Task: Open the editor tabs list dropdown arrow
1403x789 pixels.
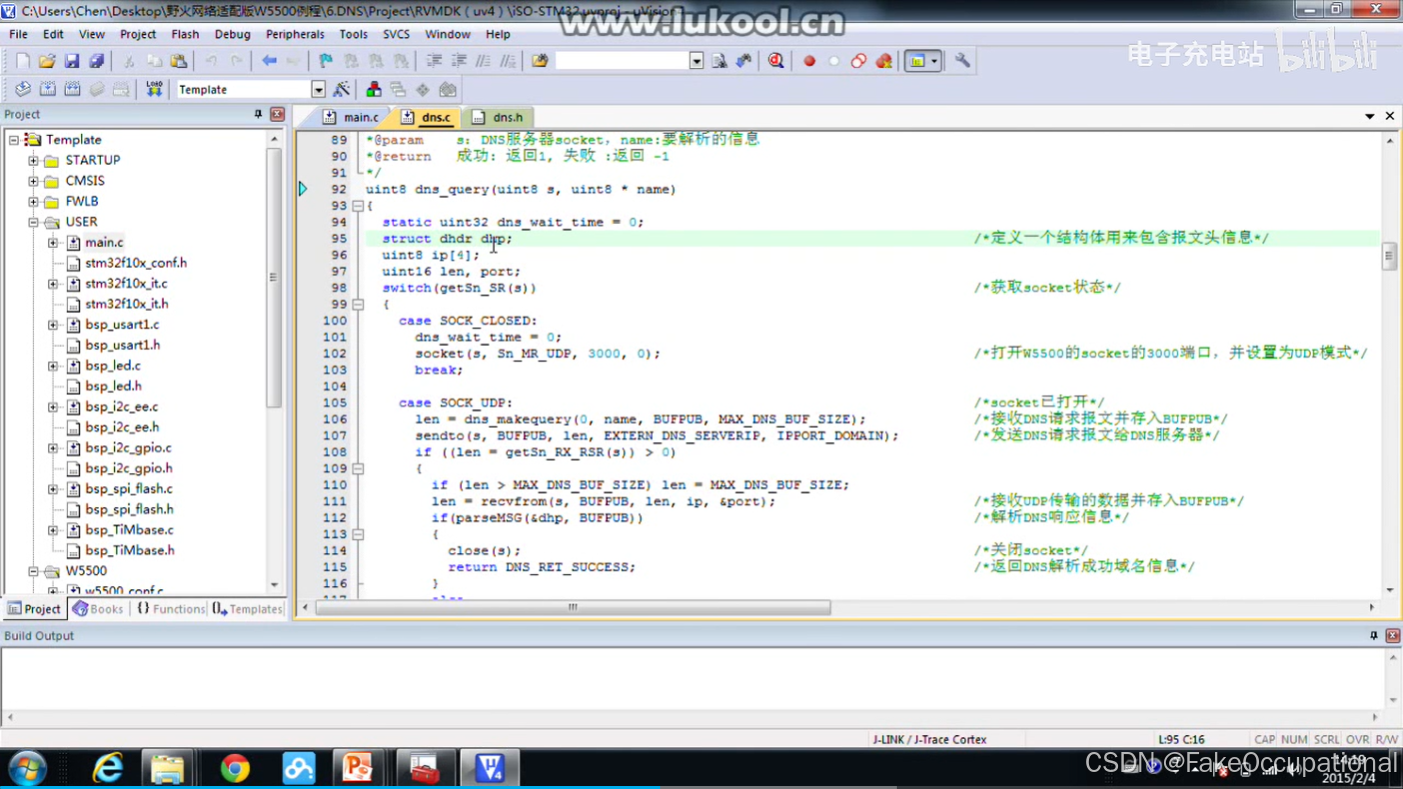Action: (1370, 117)
